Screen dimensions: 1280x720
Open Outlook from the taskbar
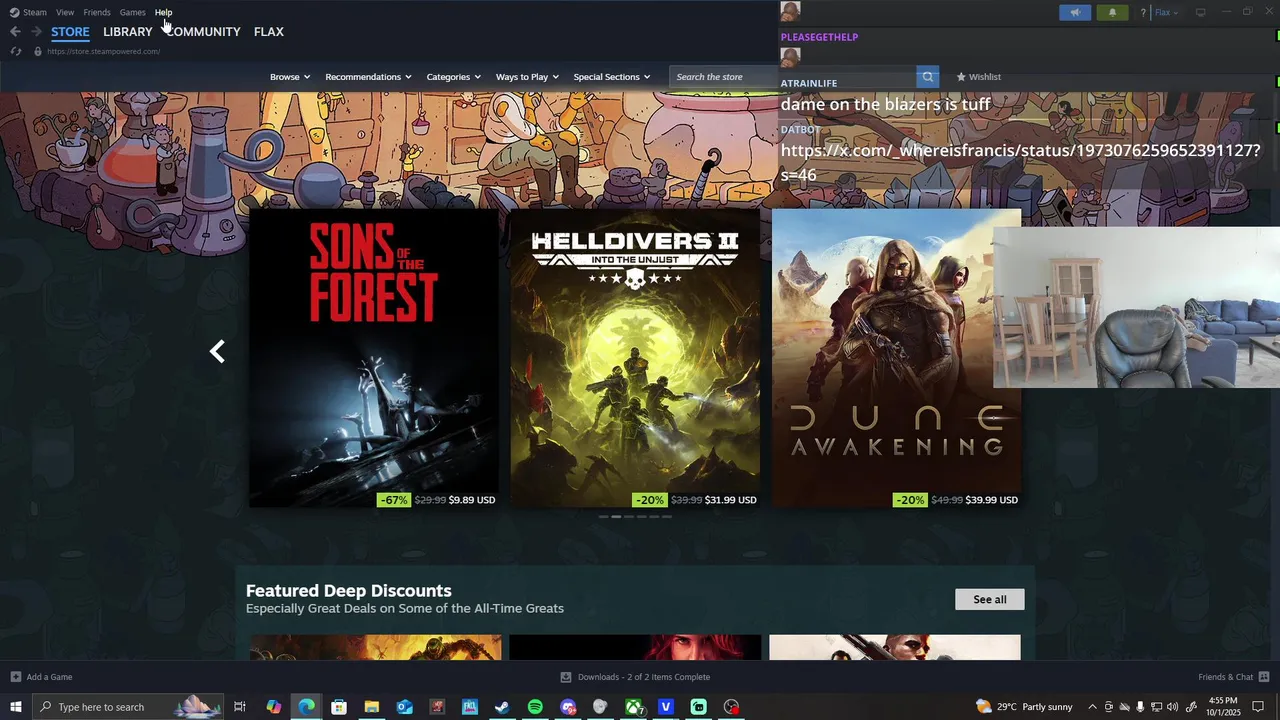tap(404, 707)
